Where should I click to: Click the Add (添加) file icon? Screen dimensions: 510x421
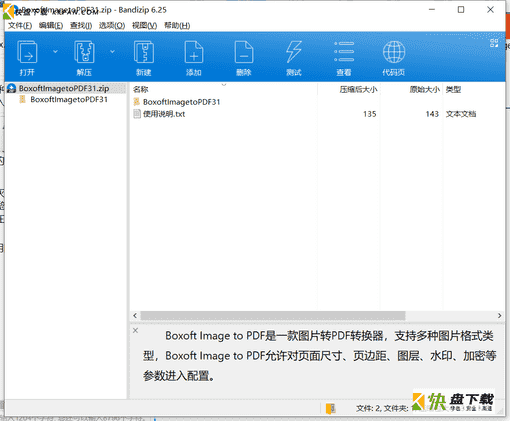pos(194,52)
